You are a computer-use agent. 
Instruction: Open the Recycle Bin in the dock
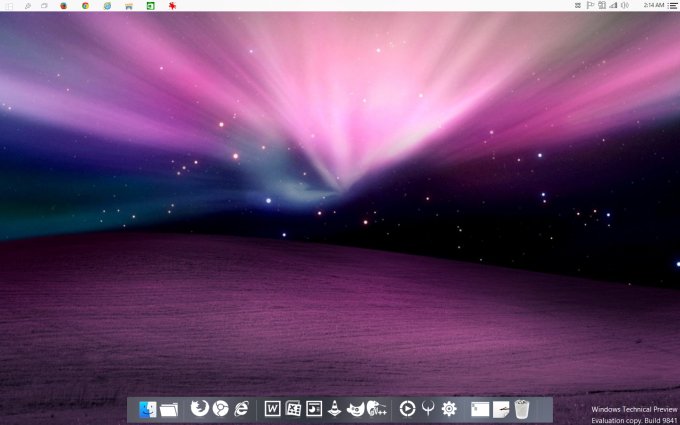[522, 409]
